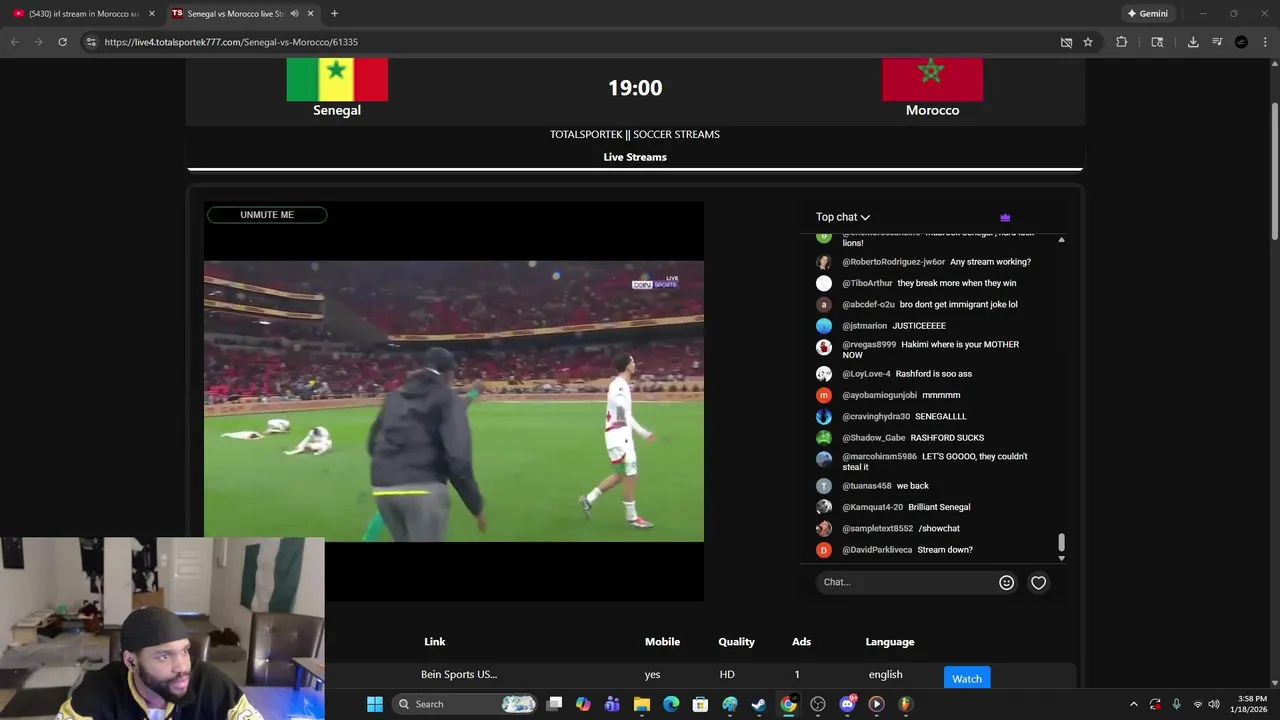Click the Morocco flag image
Image resolution: width=1280 pixels, height=720 pixels.
click(932, 80)
